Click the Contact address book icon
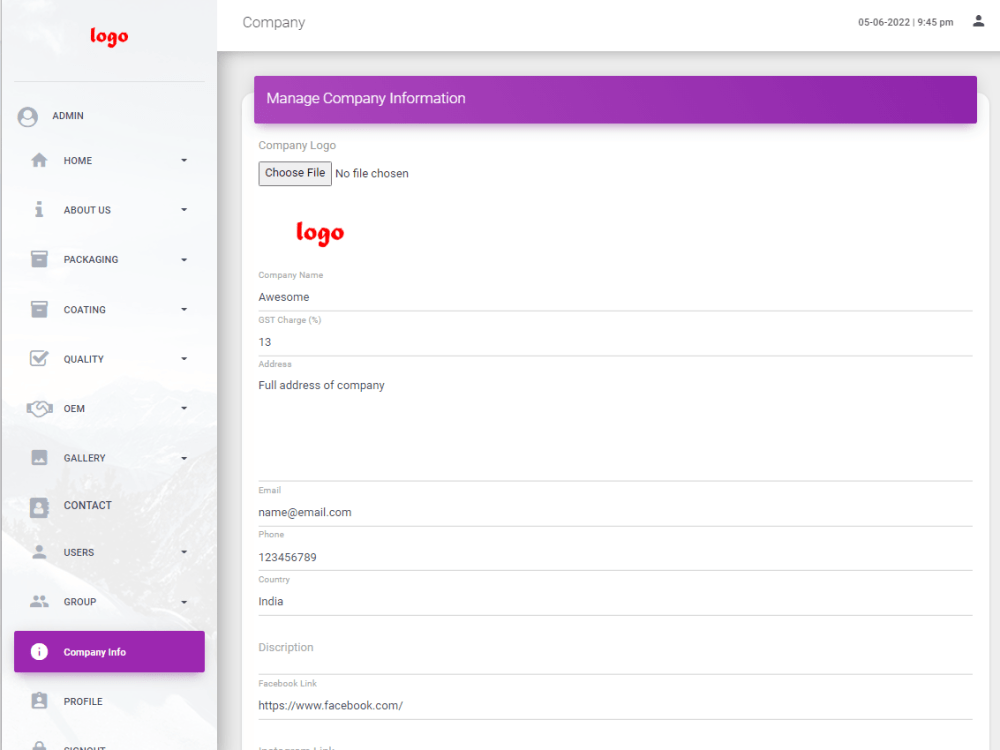1000x750 pixels. point(40,507)
